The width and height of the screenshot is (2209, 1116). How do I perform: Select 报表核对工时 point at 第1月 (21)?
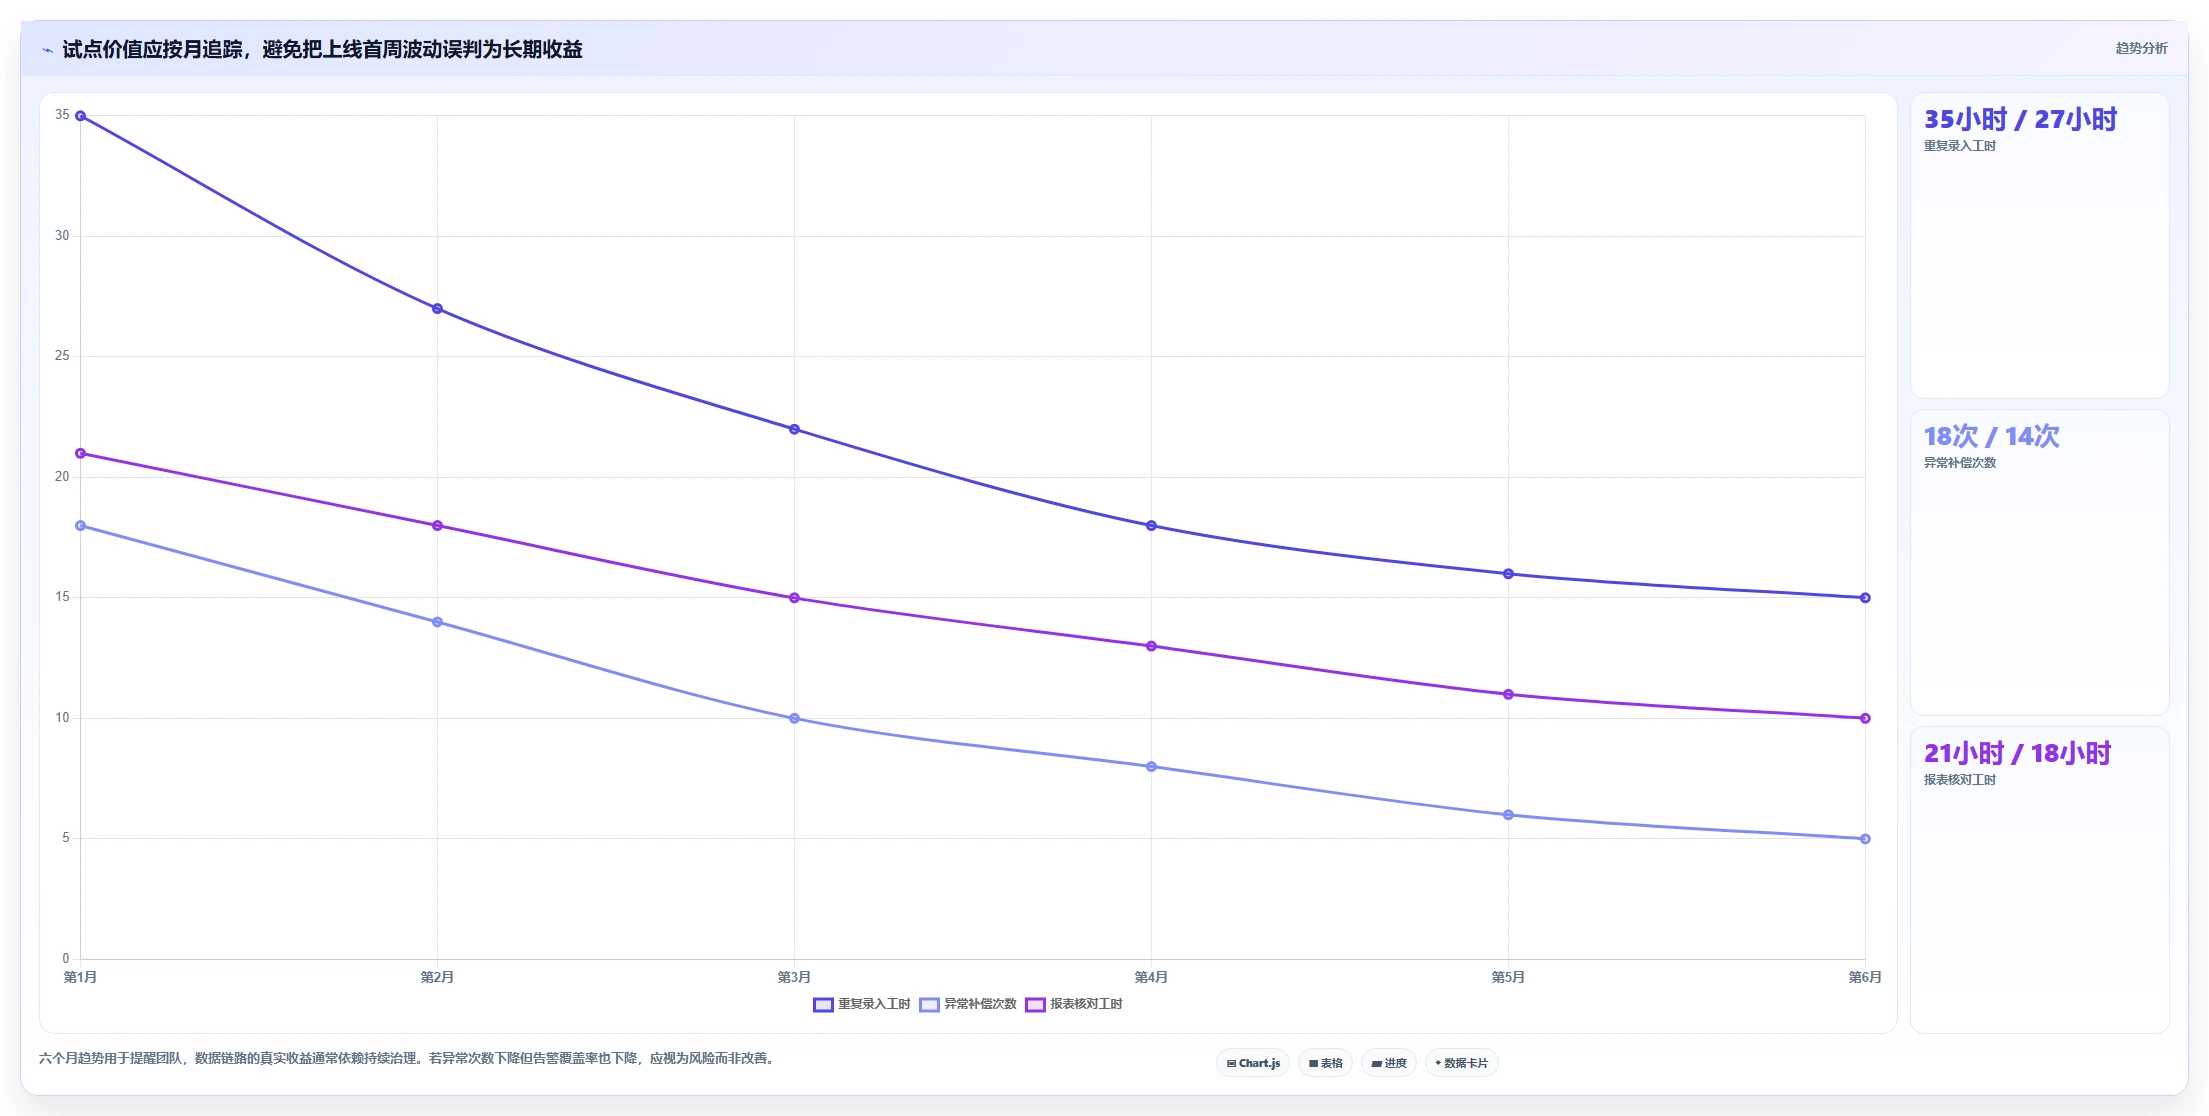point(81,454)
